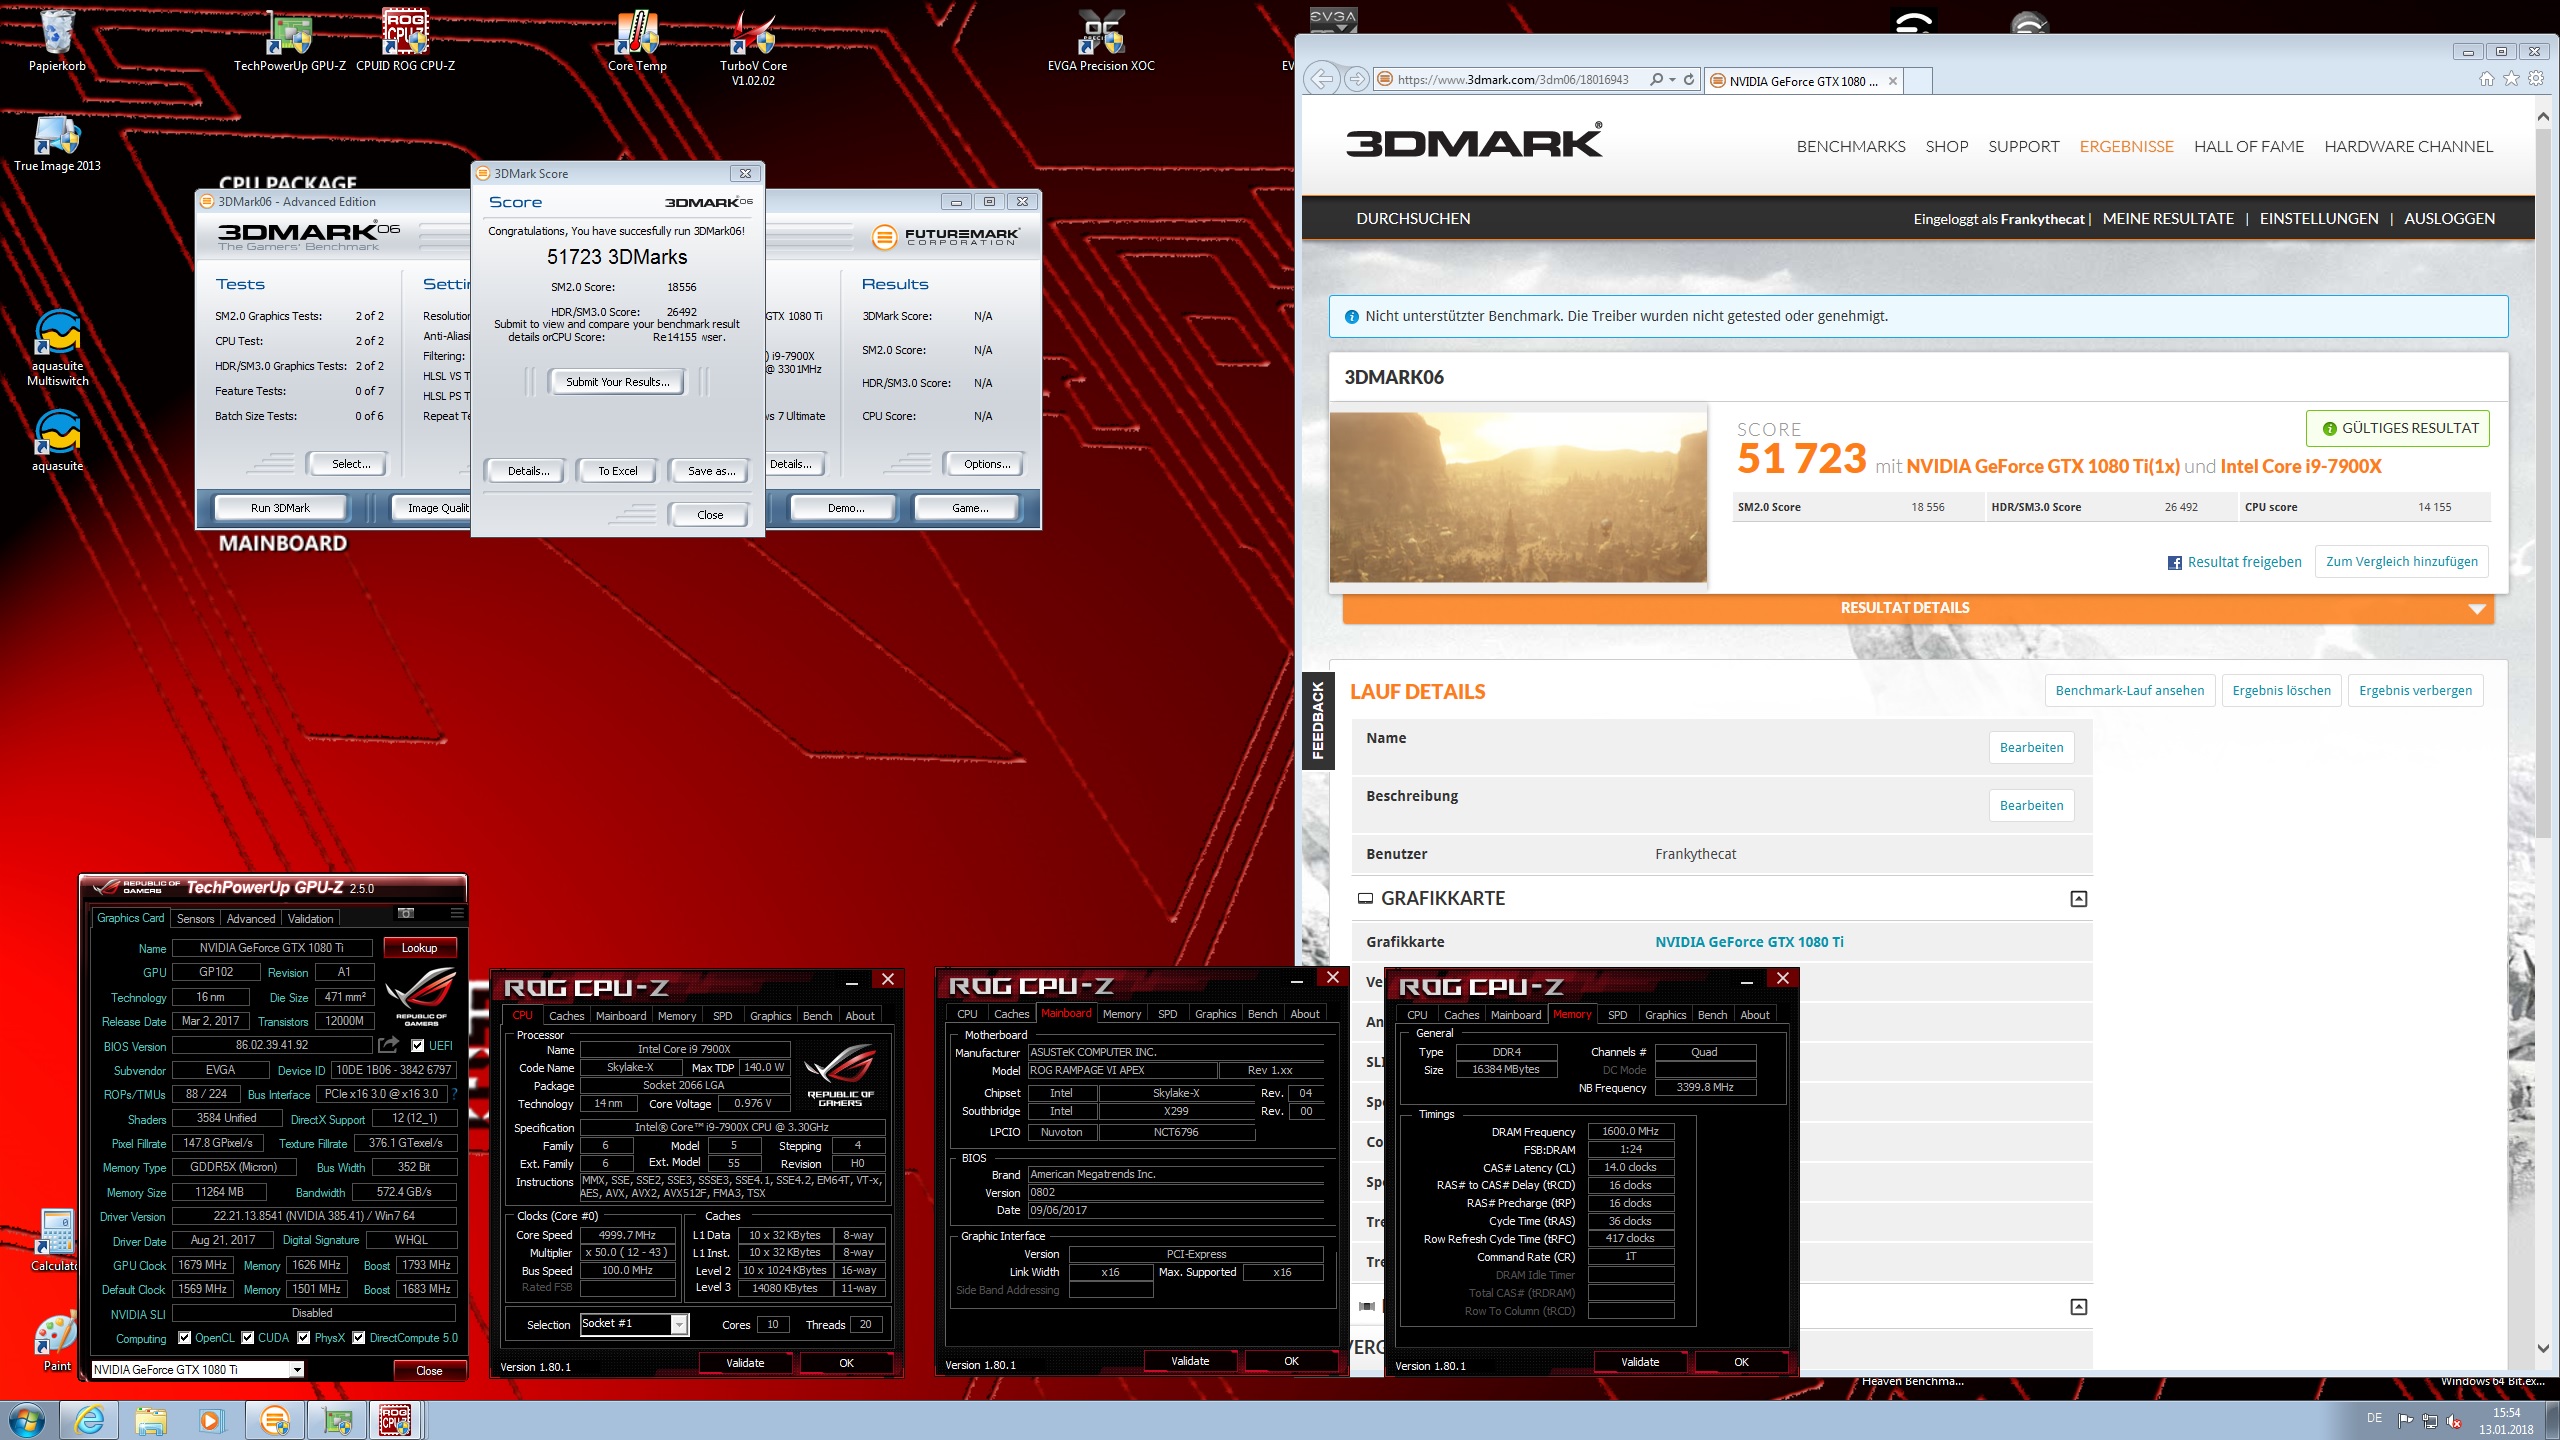
Task: Click To Excel button
Action: pyautogui.click(x=617, y=471)
